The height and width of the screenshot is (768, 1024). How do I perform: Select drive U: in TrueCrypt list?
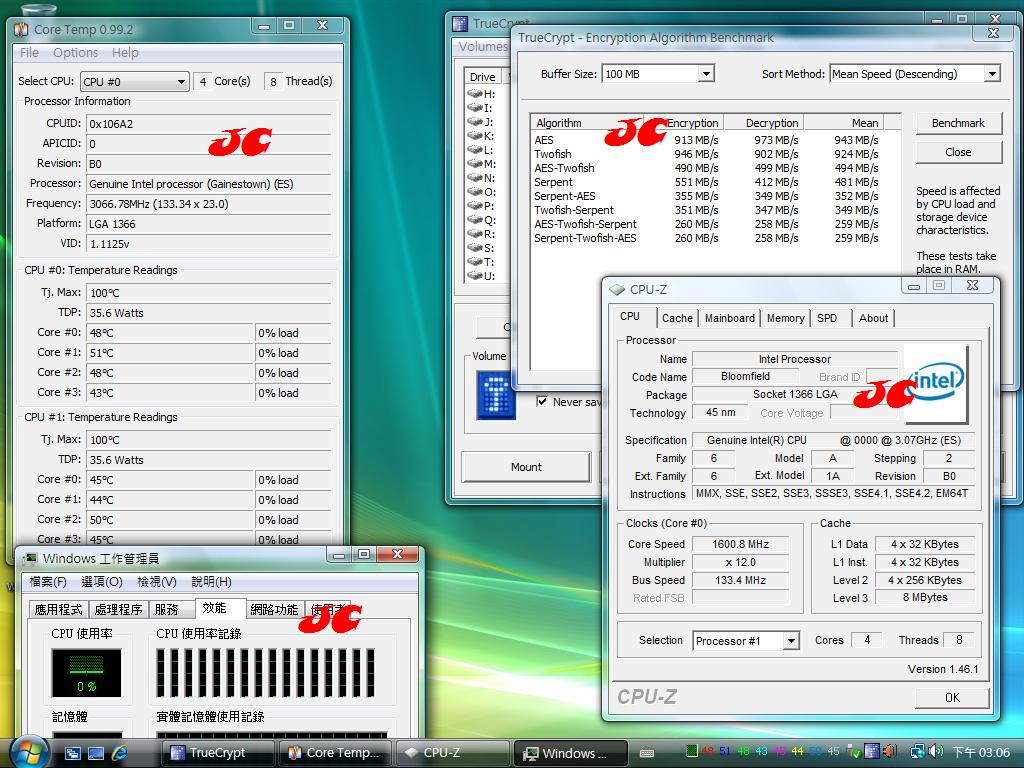[x=483, y=276]
